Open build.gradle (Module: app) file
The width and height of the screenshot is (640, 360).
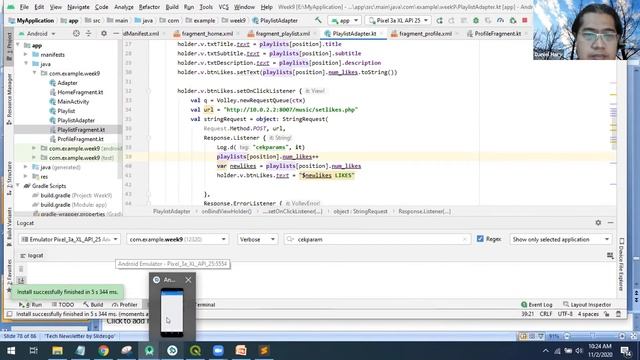(73, 204)
